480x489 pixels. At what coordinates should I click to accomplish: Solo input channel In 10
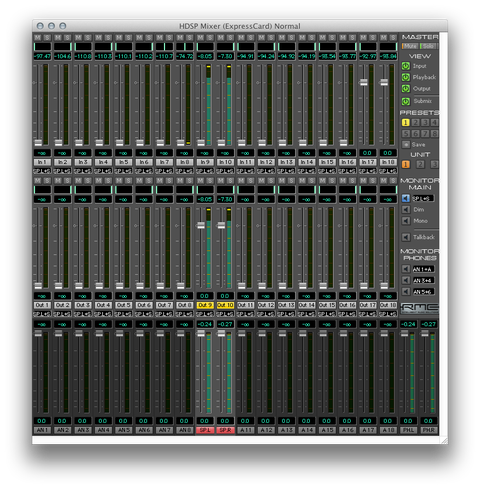pos(230,37)
